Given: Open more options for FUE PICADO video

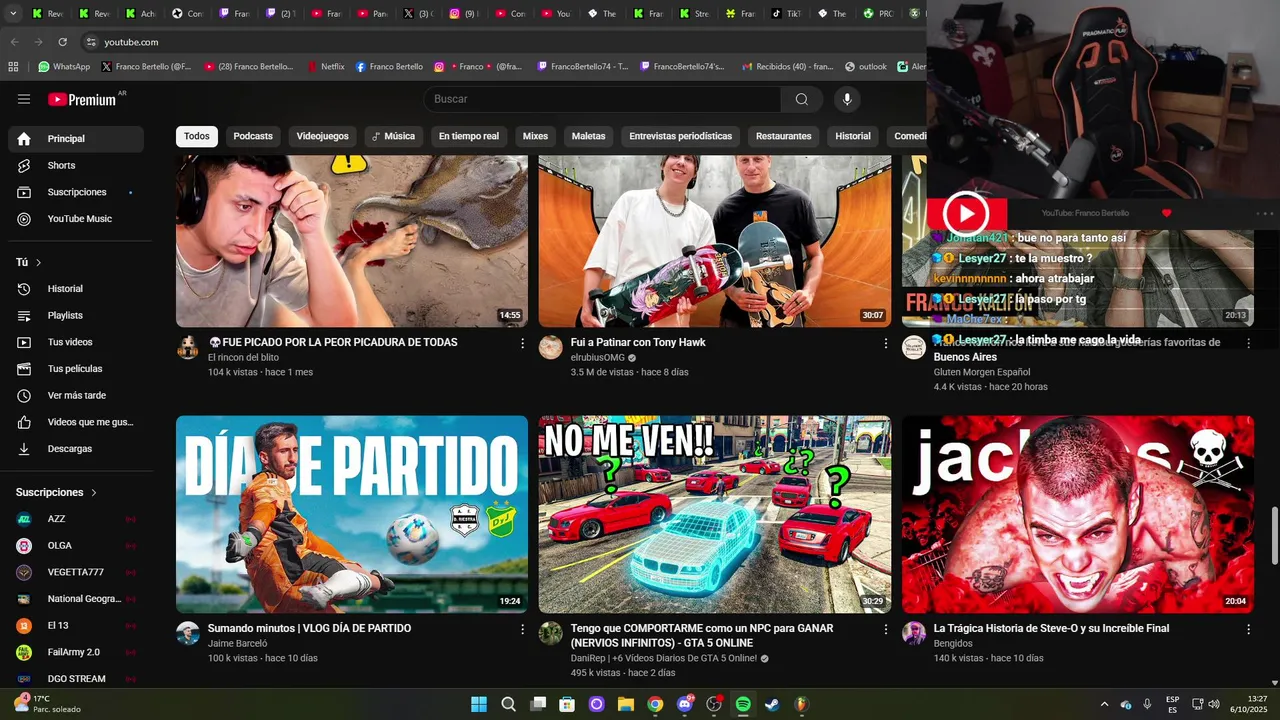Looking at the screenshot, I should pos(522,343).
